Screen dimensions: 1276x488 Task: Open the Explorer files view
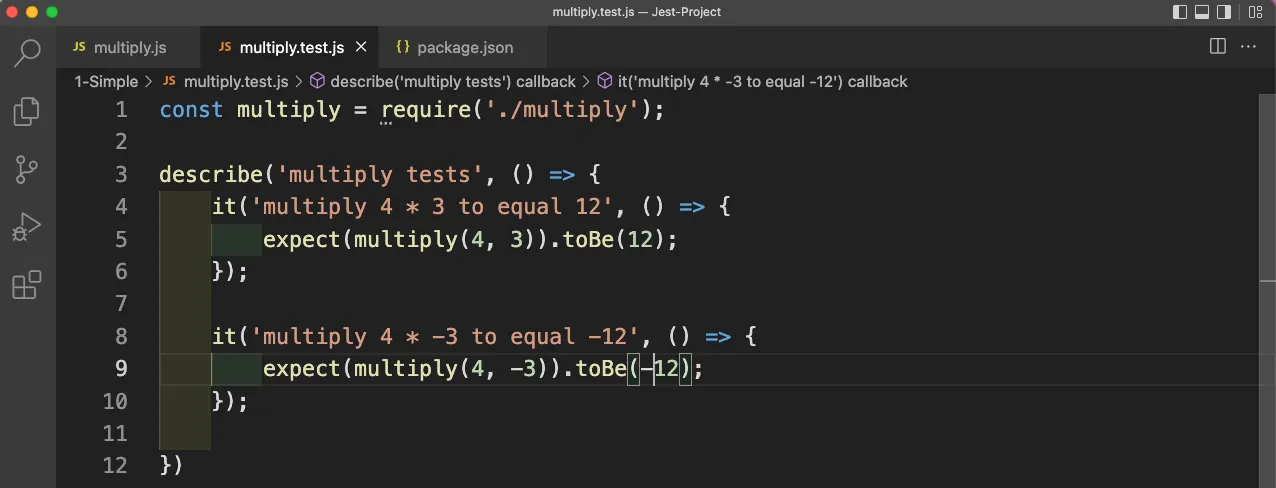(27, 111)
